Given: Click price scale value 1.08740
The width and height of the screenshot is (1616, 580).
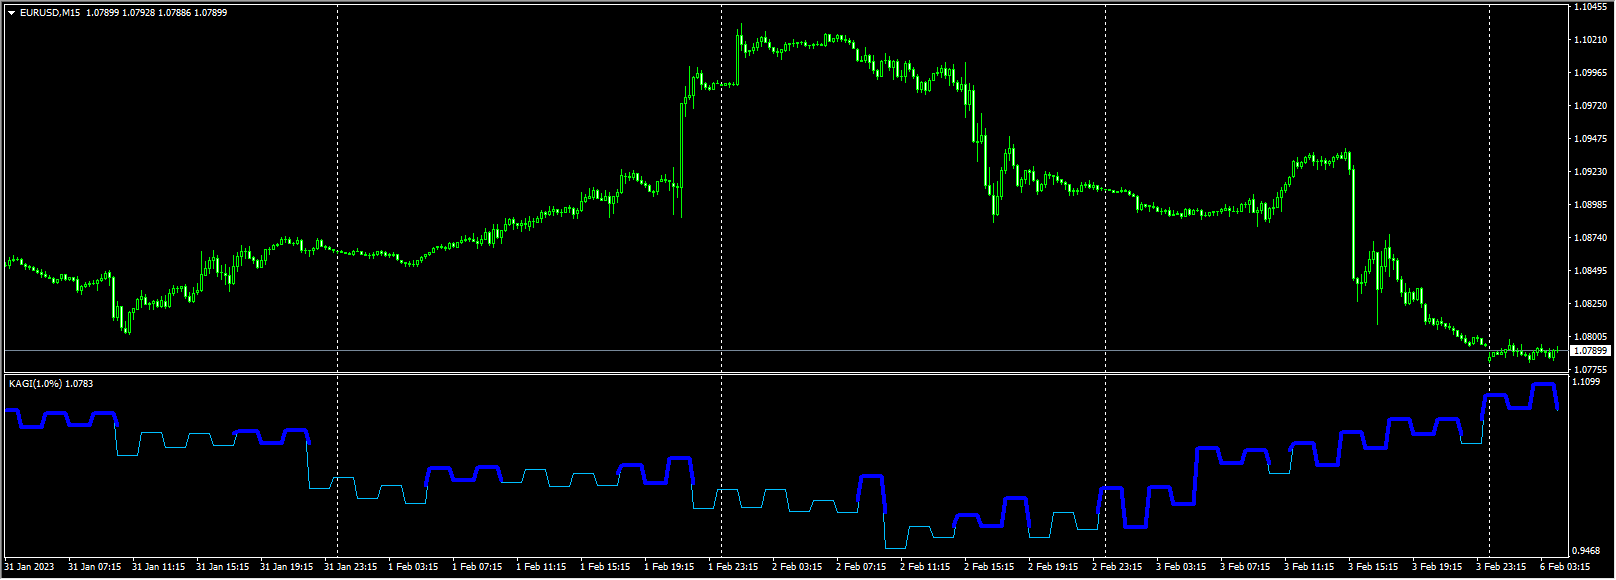Looking at the screenshot, I should pyautogui.click(x=1590, y=238).
